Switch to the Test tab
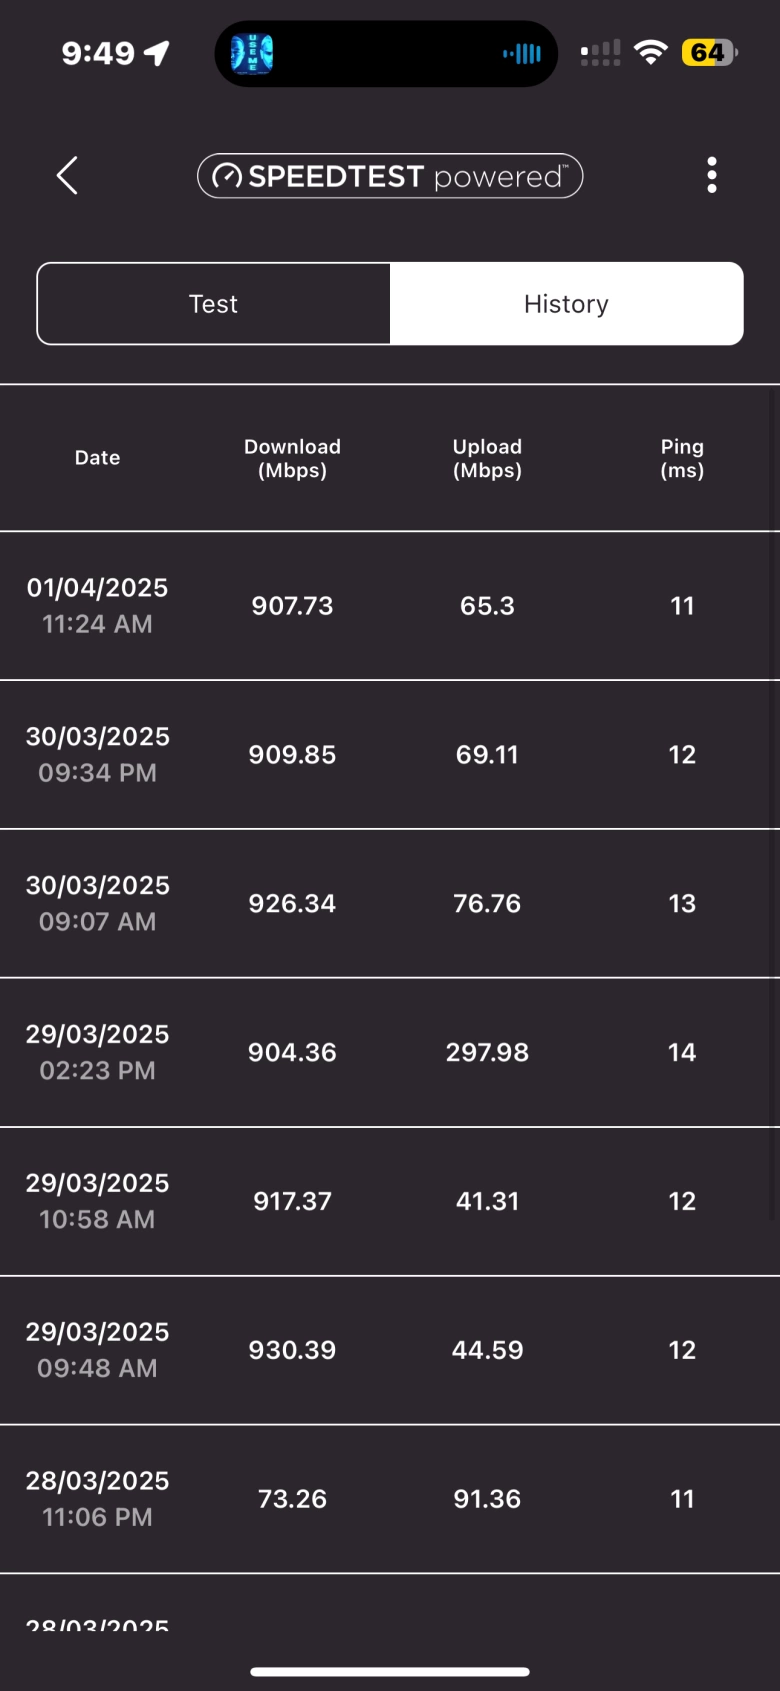 214,304
